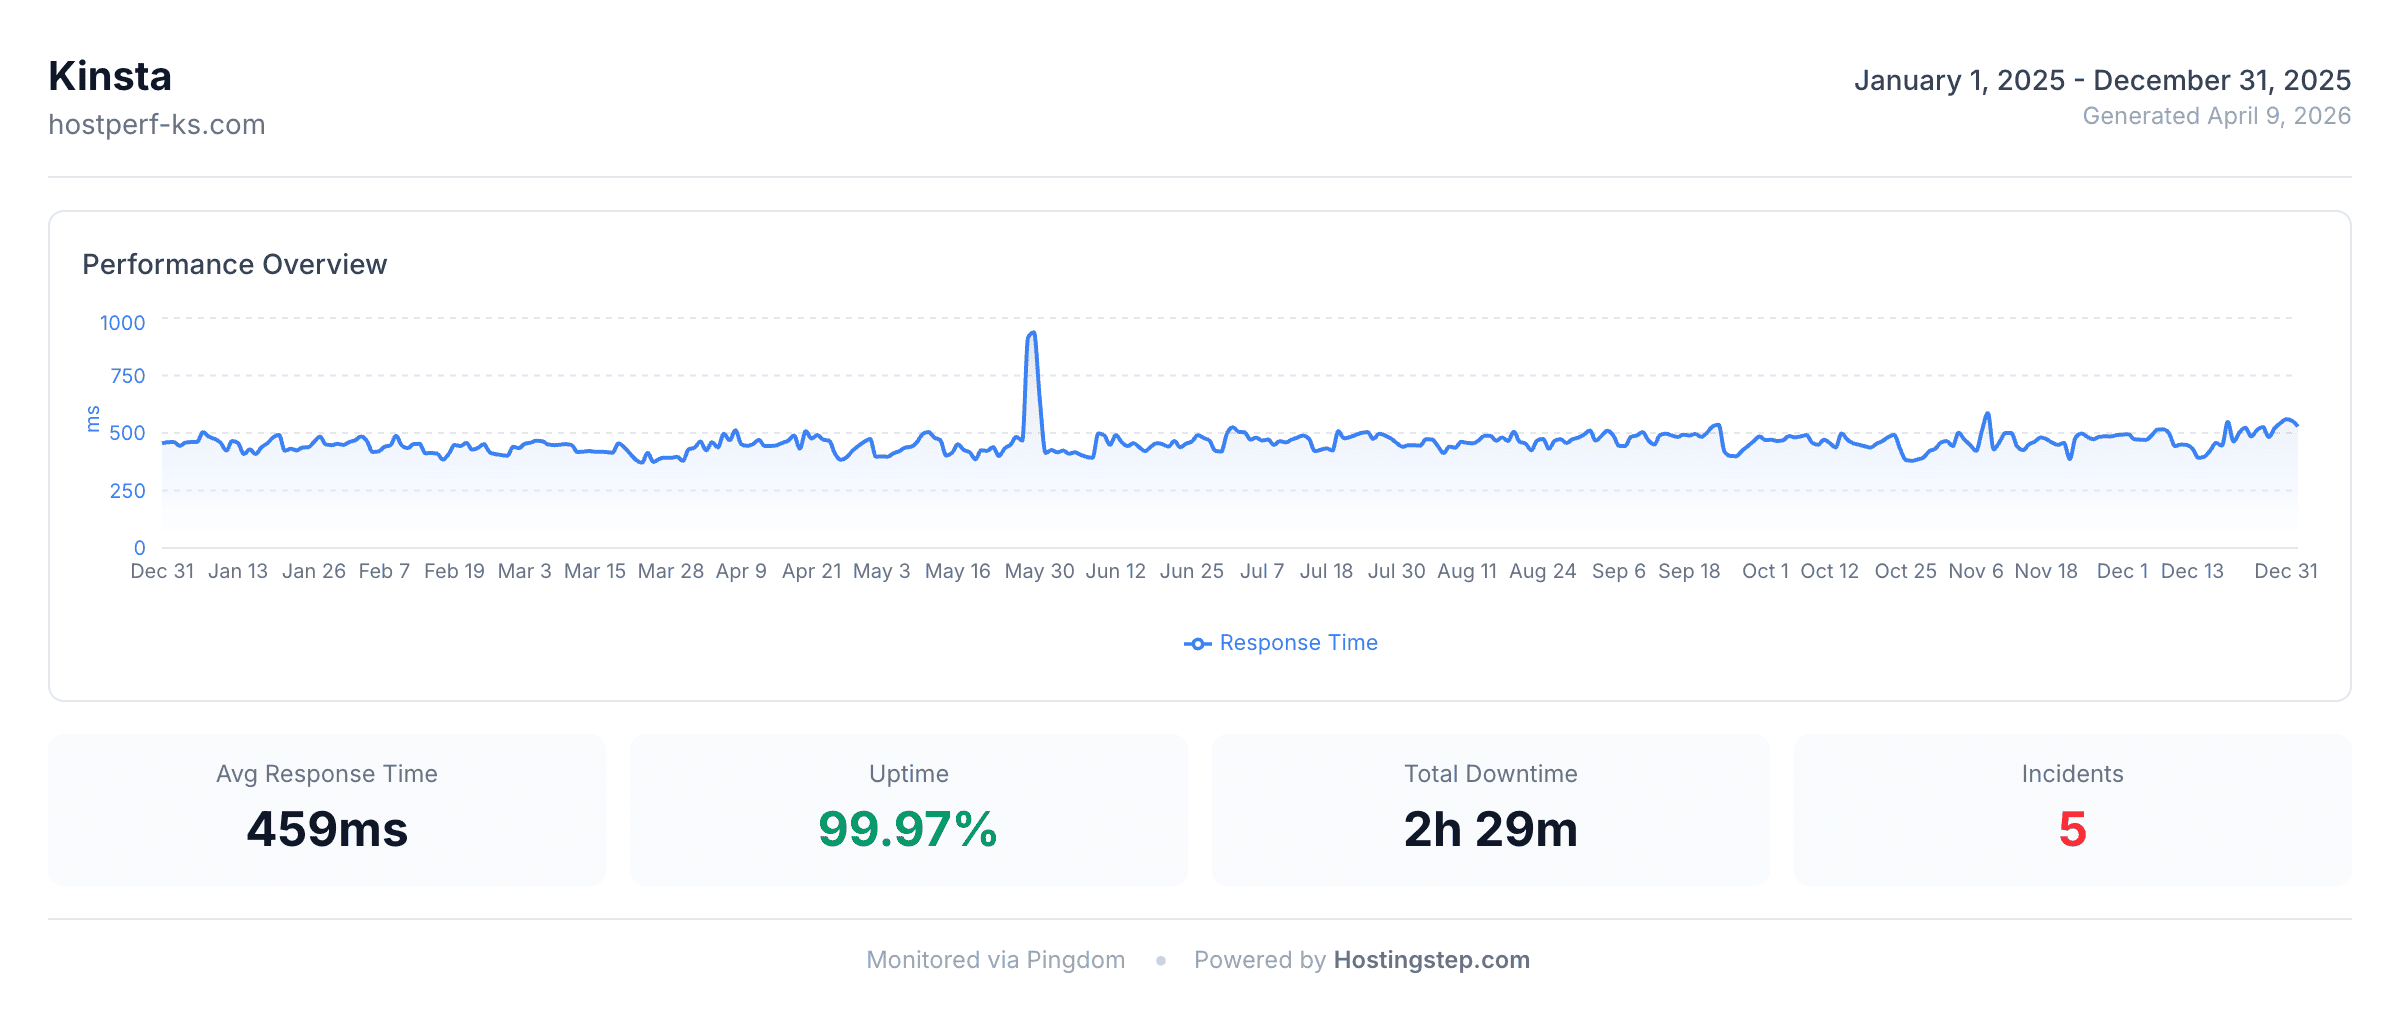Click the Mar 15 x-axis label
Image resolution: width=2400 pixels, height=1032 pixels.
(594, 571)
